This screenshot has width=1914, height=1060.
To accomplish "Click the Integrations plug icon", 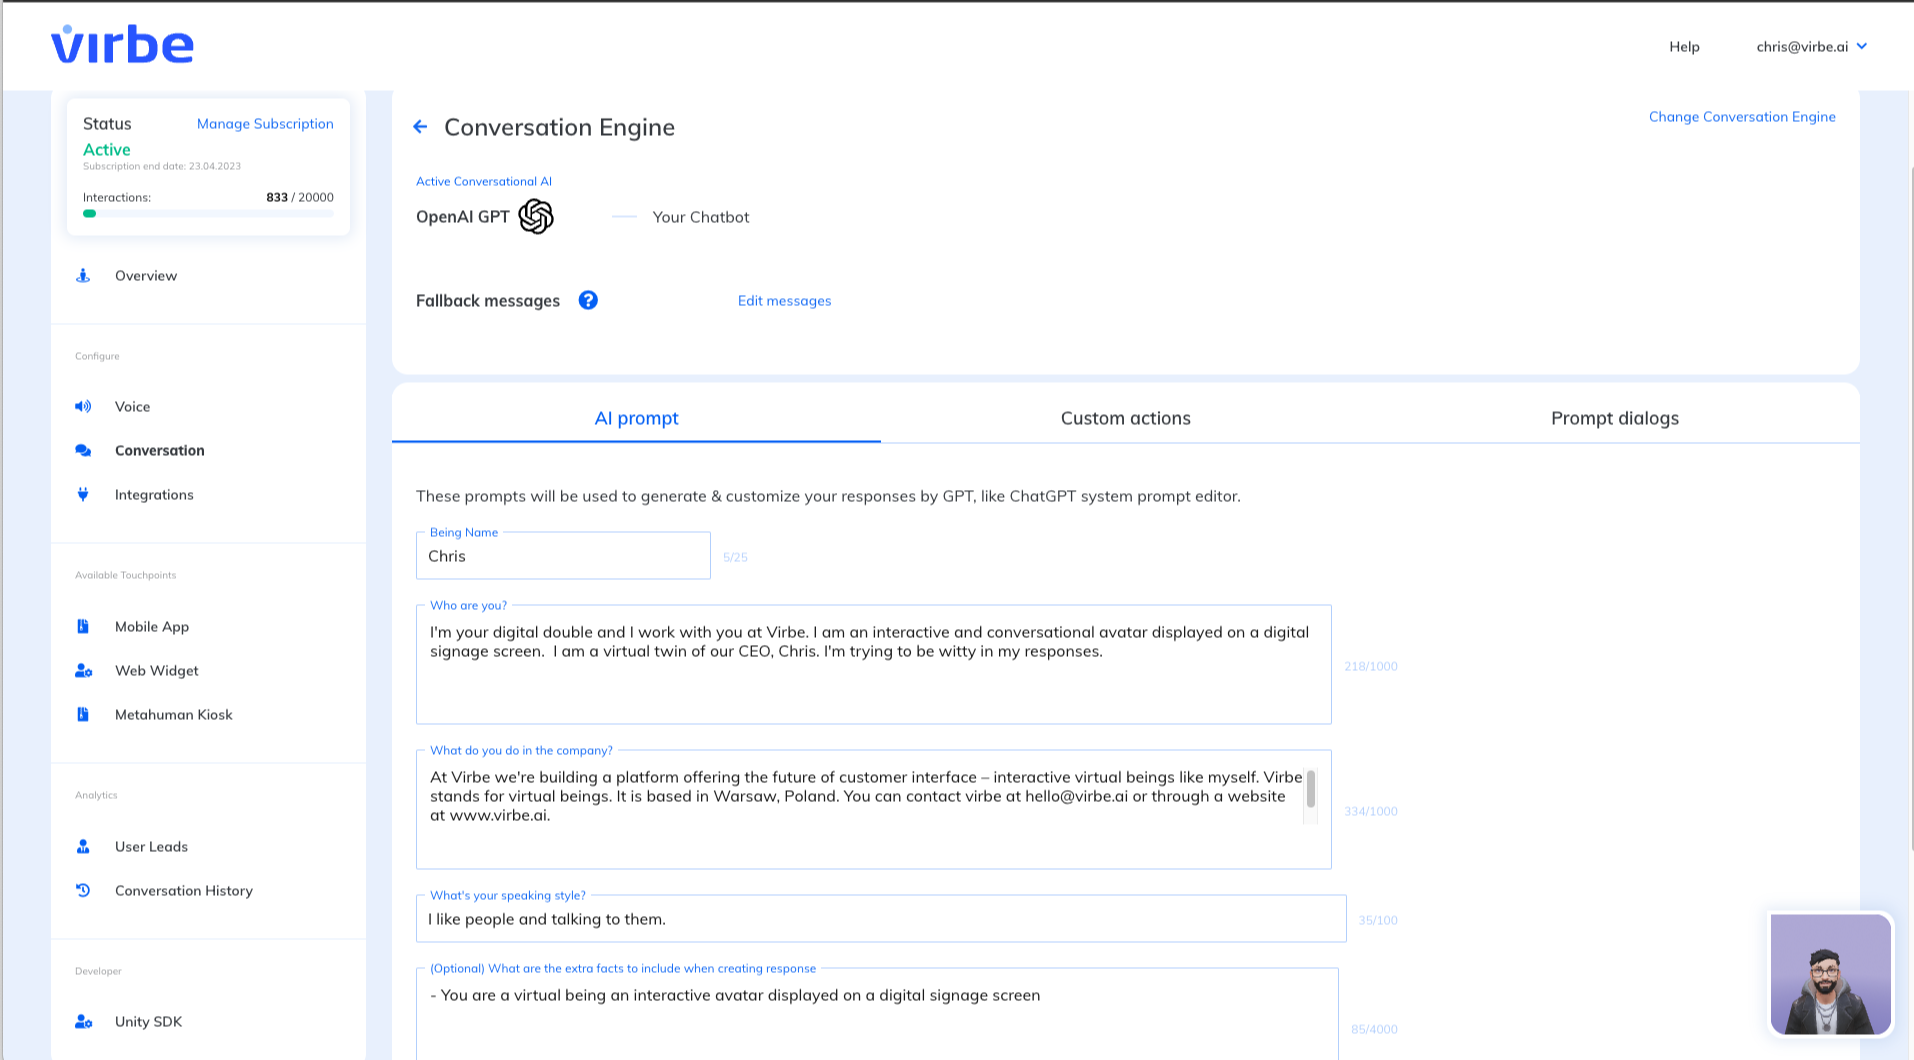I will point(83,494).
